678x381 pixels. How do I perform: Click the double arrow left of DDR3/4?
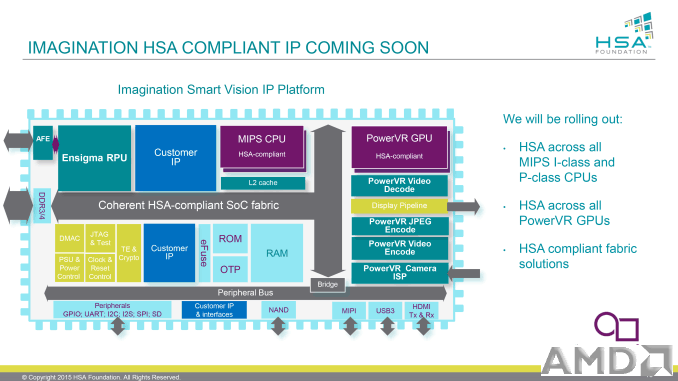coord(18,205)
